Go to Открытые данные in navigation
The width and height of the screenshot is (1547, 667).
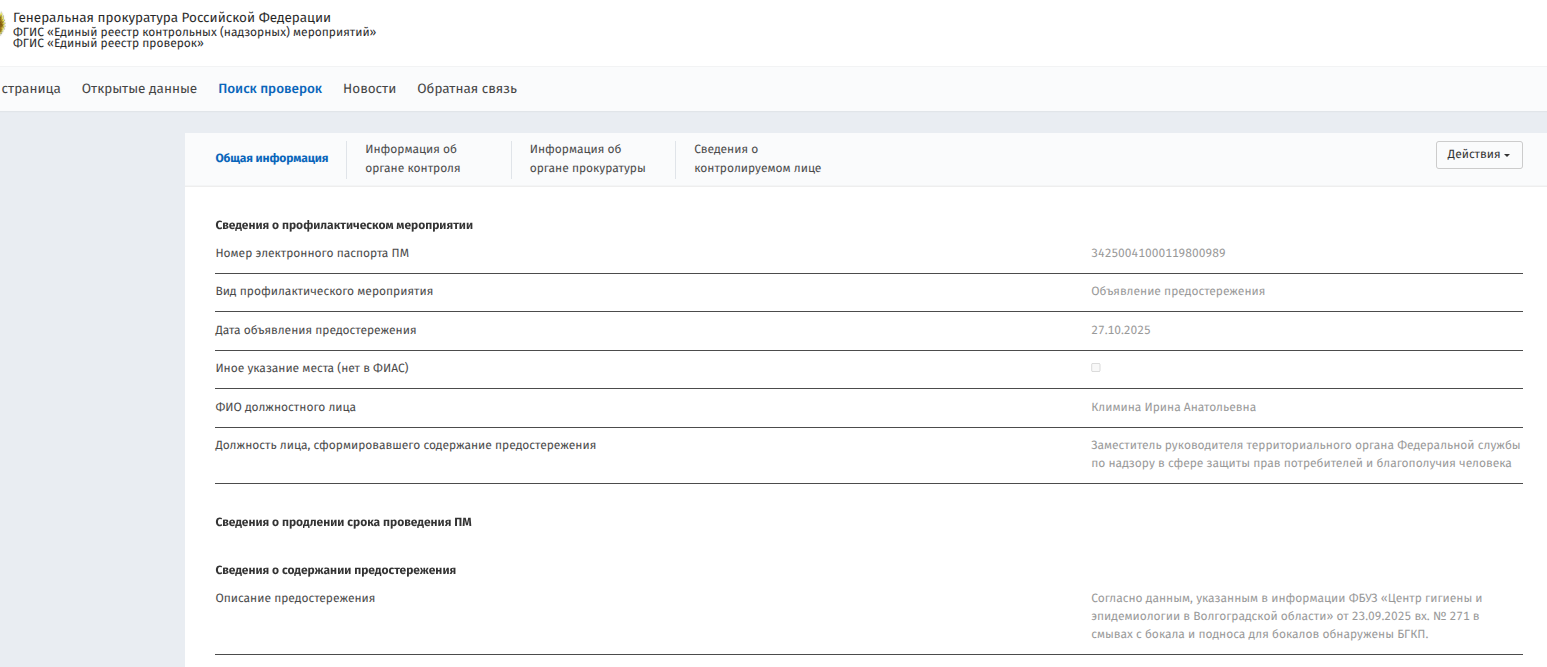click(x=139, y=89)
